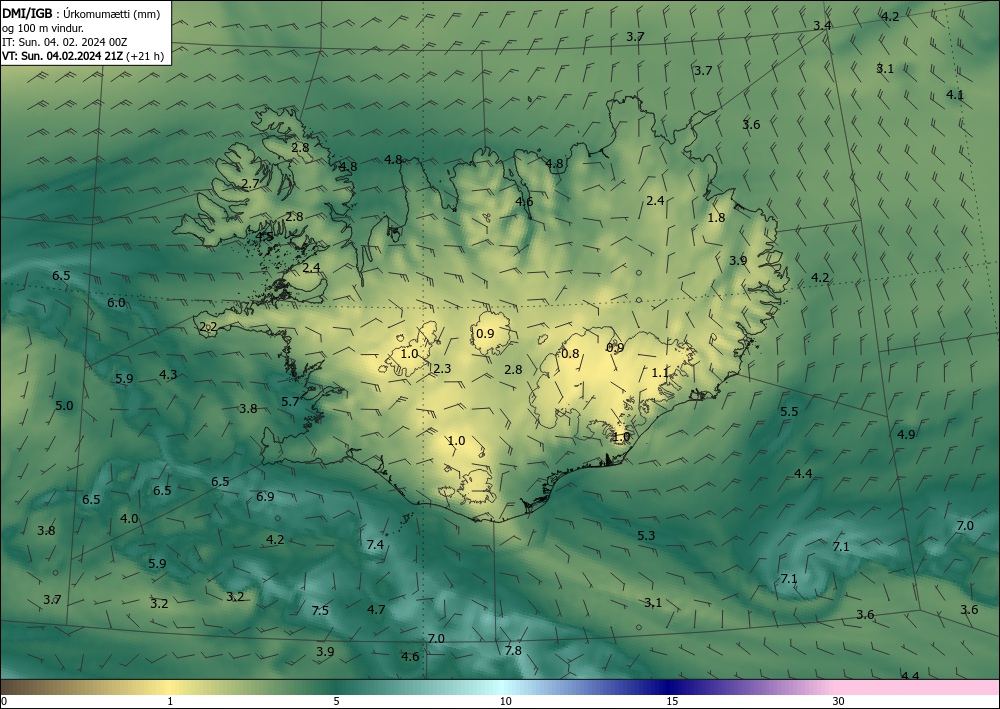This screenshot has height=709, width=1000.
Task: Click the 2.2 value on the peninsula tip
Action: click(209, 327)
